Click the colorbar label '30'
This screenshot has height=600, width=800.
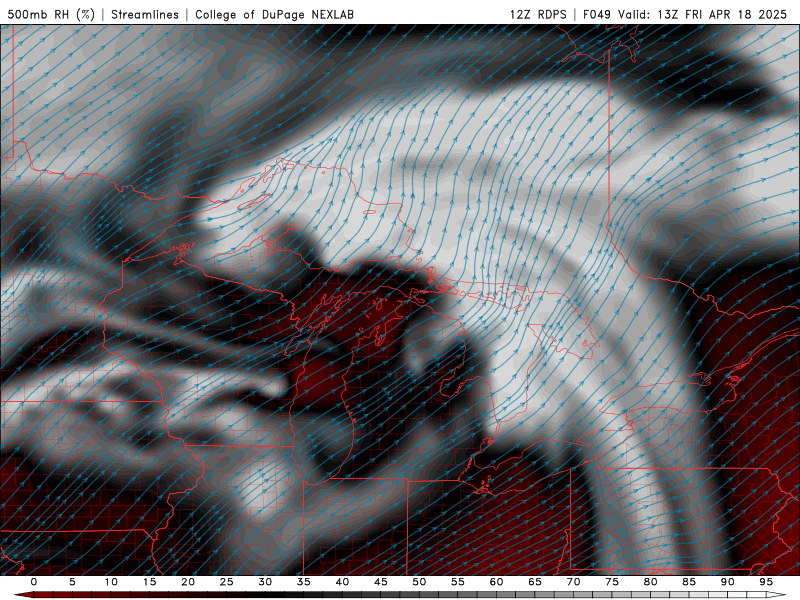pyautogui.click(x=265, y=582)
